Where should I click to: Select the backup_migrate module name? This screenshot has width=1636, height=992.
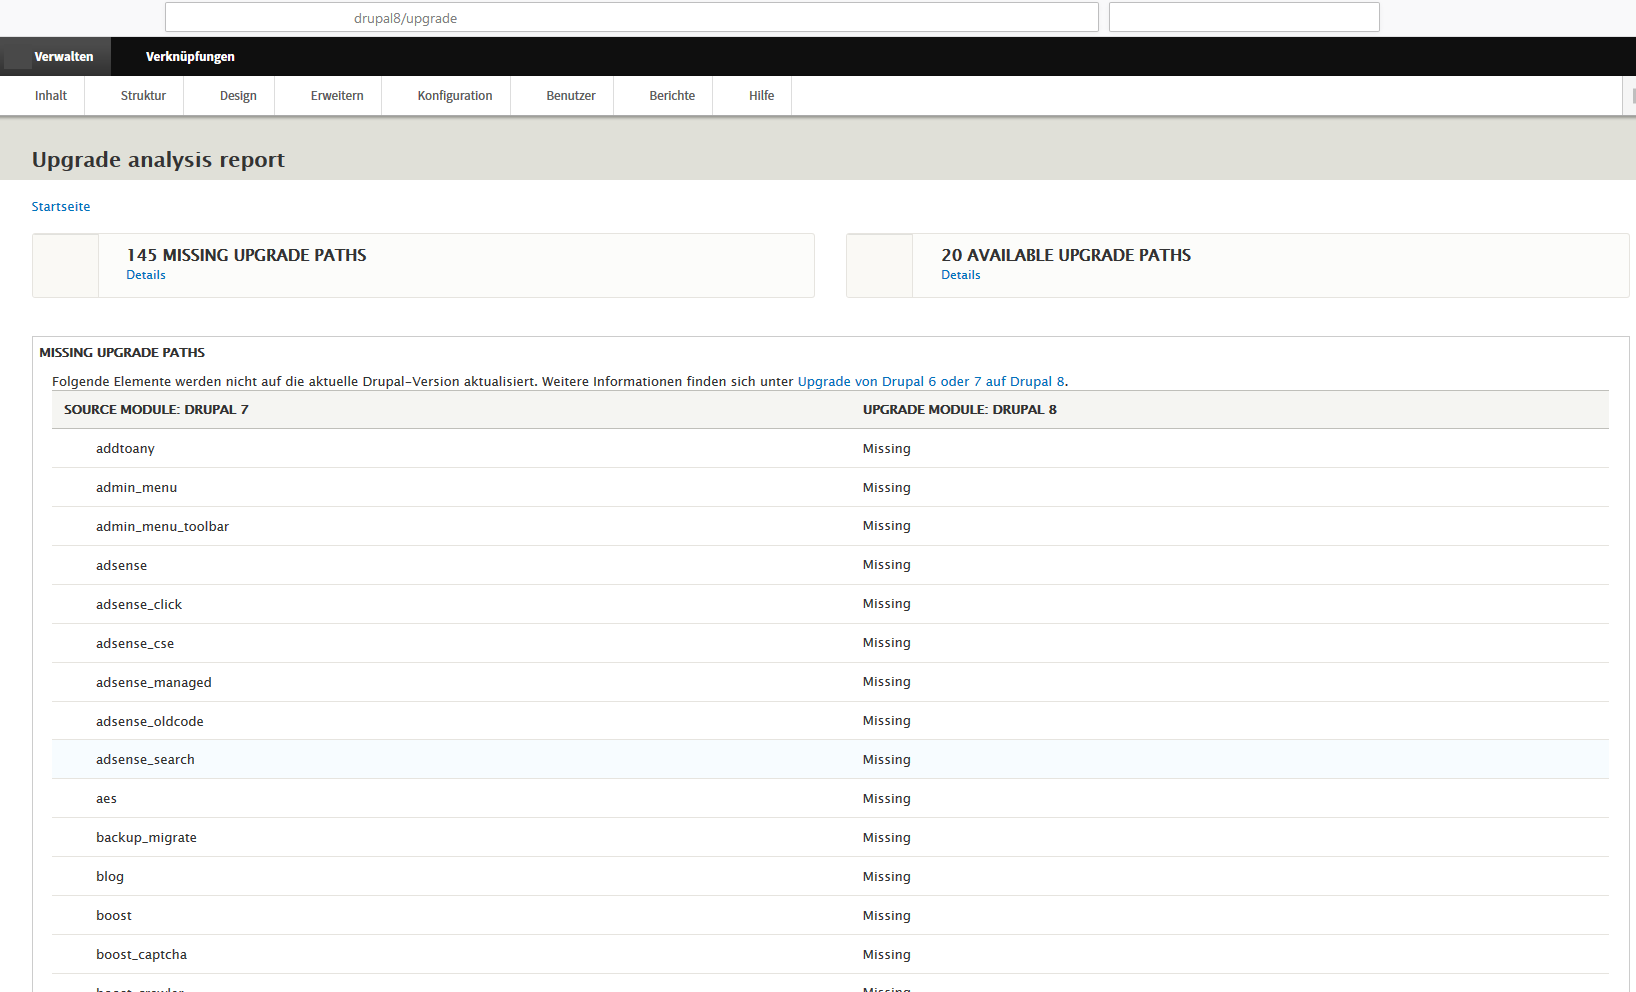pyautogui.click(x=146, y=838)
